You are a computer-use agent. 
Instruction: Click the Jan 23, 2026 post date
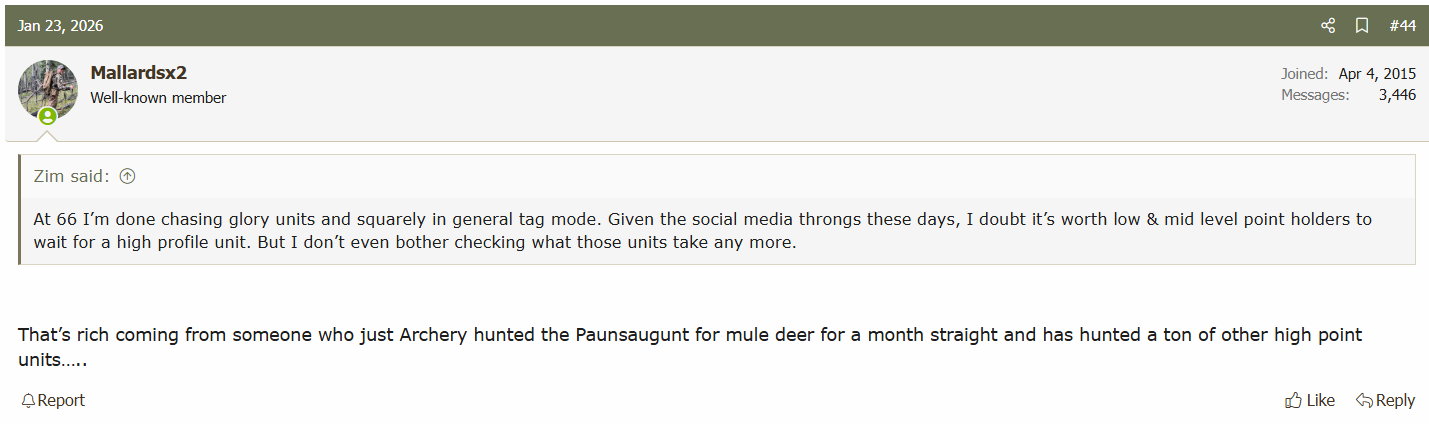click(60, 26)
